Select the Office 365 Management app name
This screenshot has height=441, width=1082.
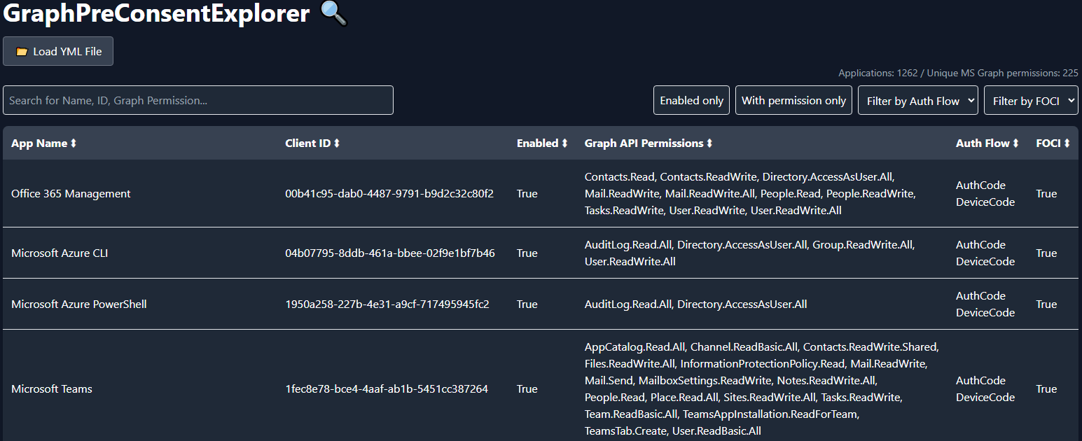click(71, 194)
